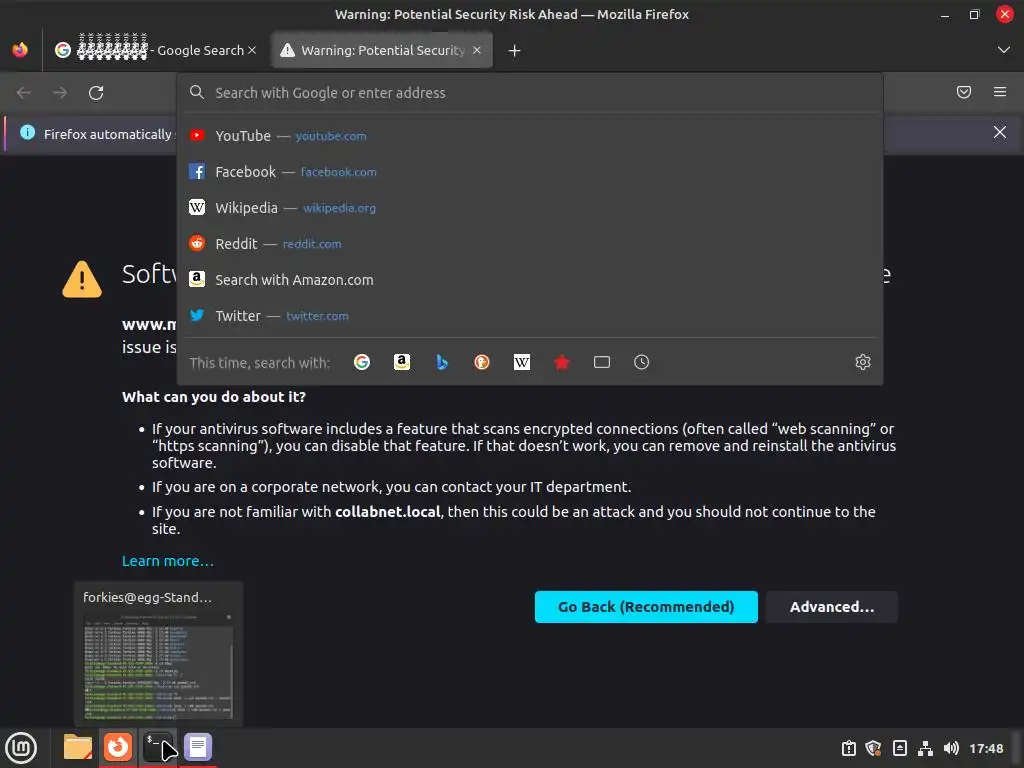1024x768 pixels.
Task: Open search settings gear icon
Action: click(863, 362)
